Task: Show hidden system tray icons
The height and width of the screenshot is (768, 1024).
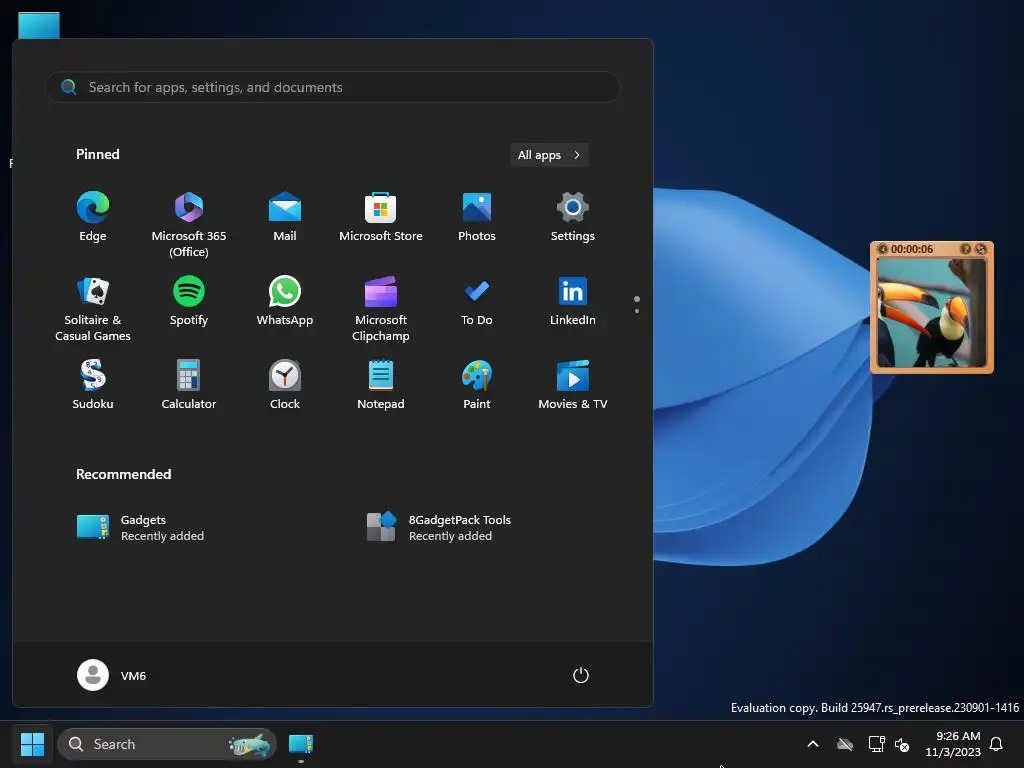Action: (813, 744)
